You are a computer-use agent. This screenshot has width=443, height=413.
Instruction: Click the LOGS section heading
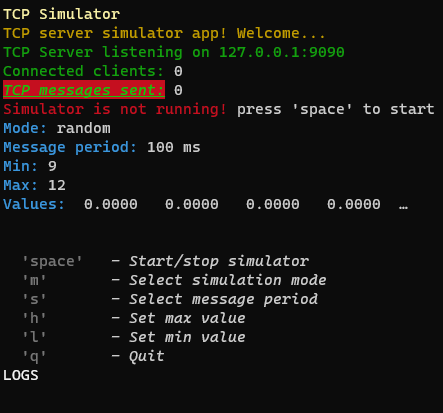tap(21, 375)
